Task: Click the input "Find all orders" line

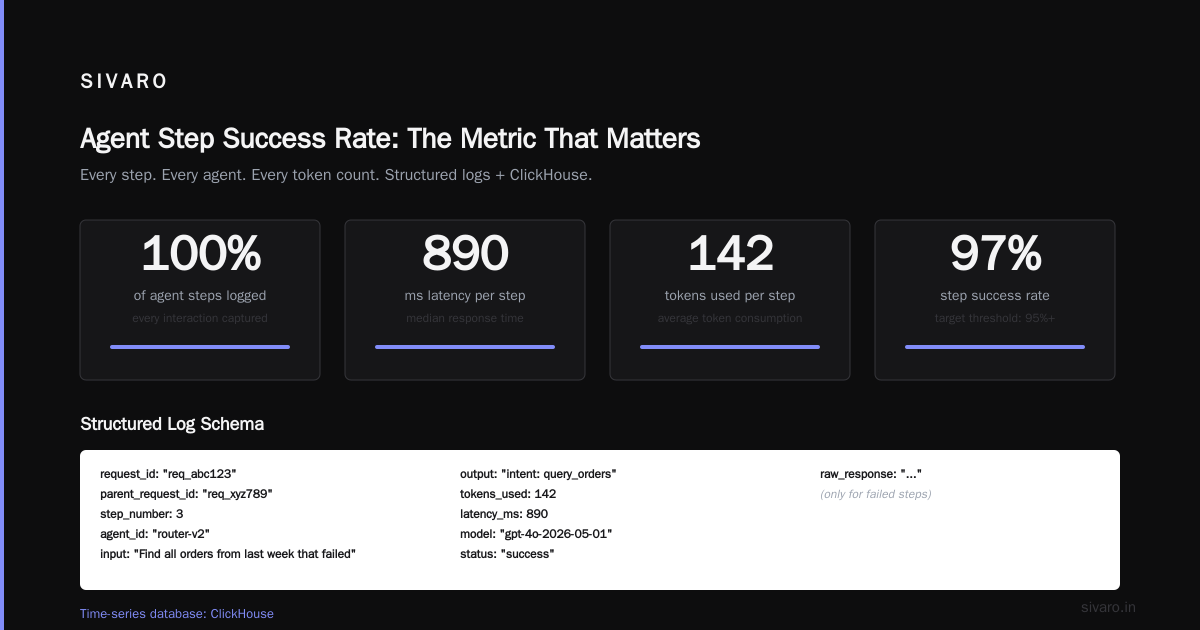Action: (228, 554)
